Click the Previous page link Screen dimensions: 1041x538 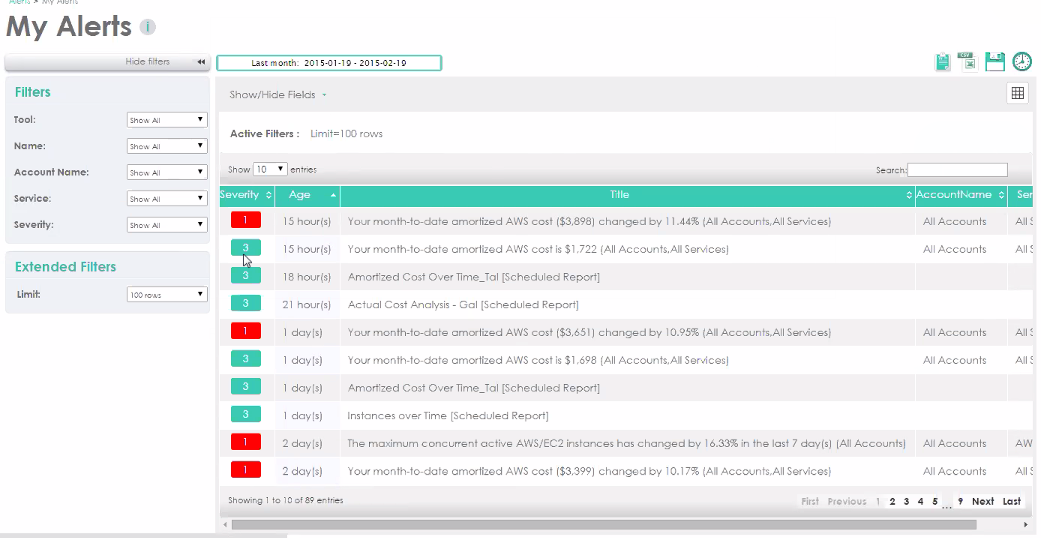coord(846,501)
